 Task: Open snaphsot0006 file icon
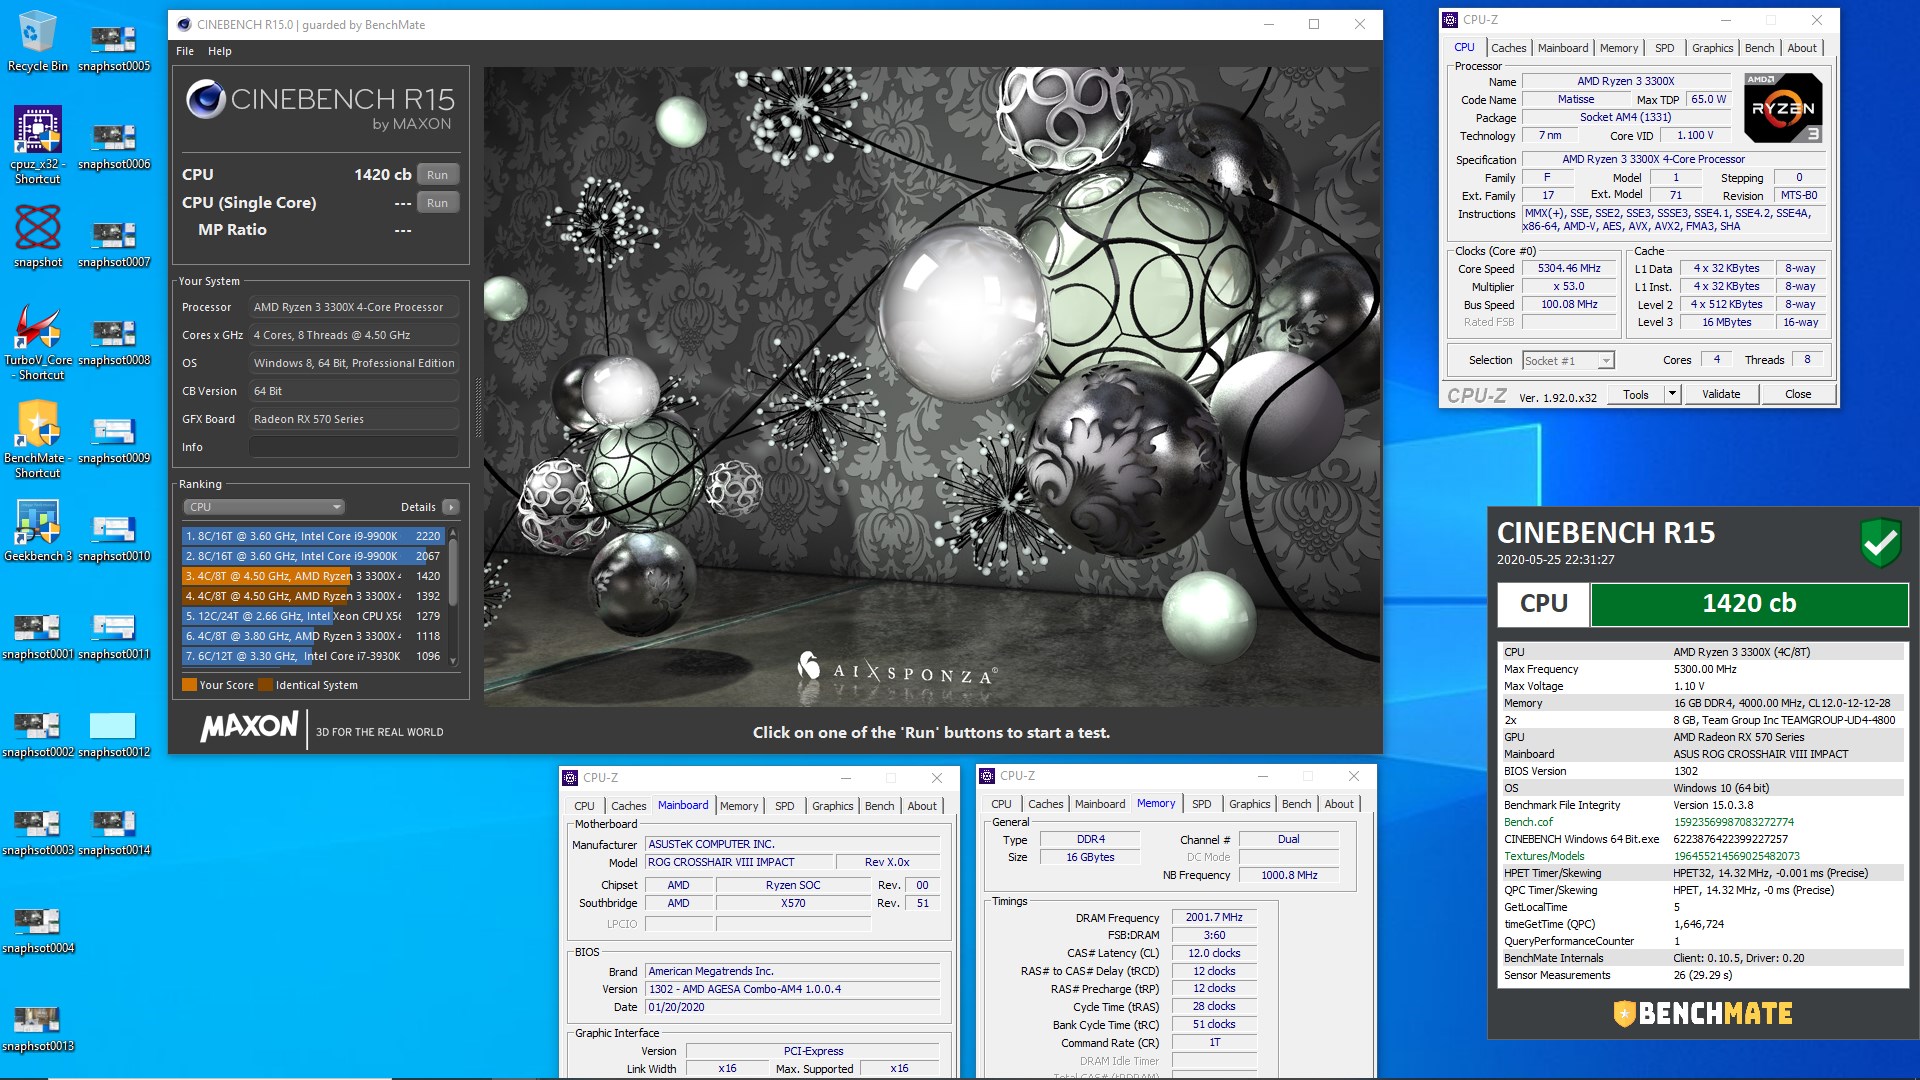pyautogui.click(x=114, y=146)
